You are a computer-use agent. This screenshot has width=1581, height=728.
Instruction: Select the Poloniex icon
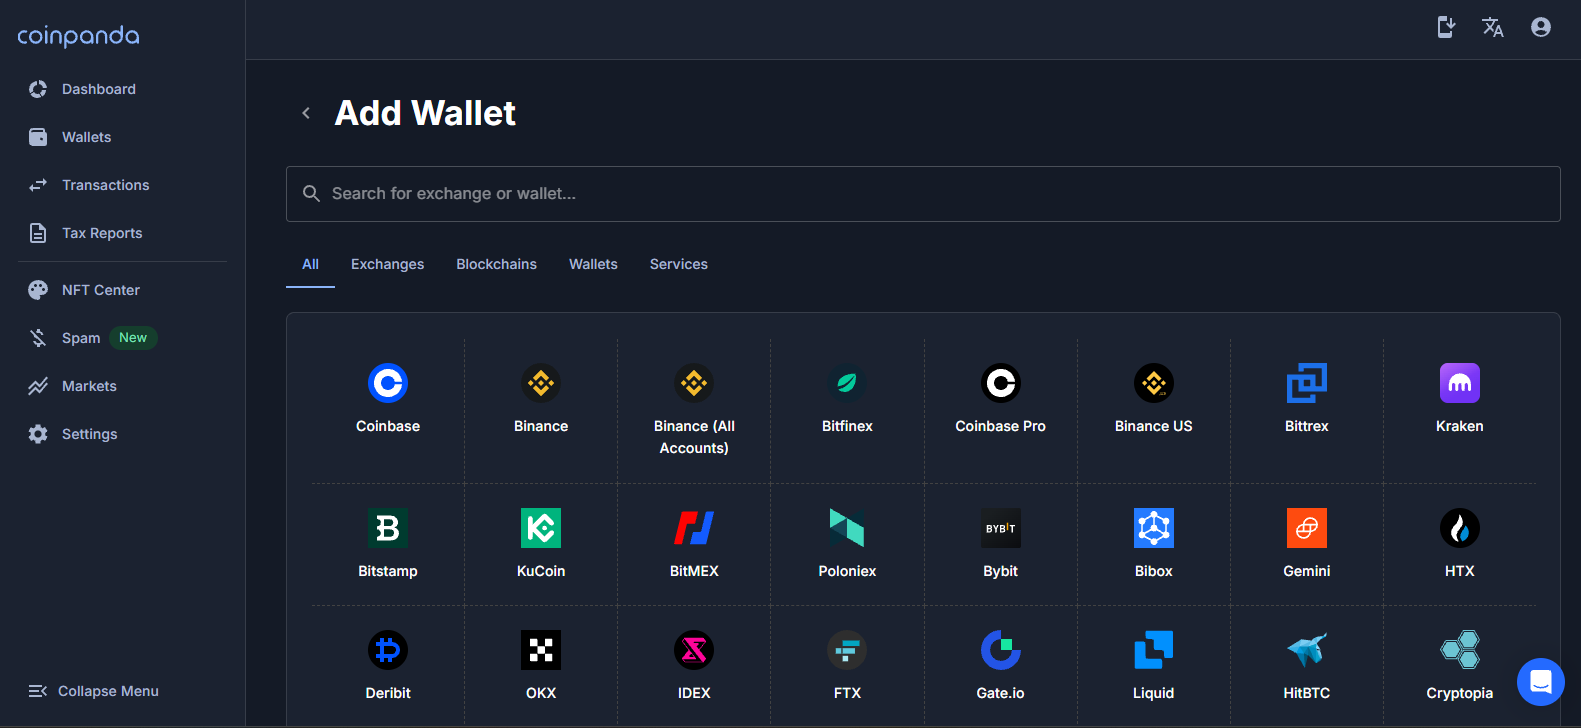pyautogui.click(x=847, y=528)
